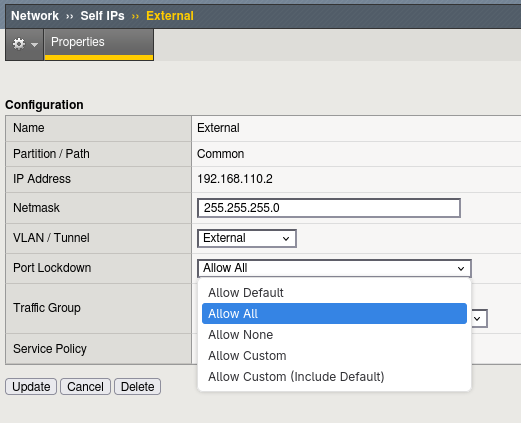Click the Update button
Viewport: 521px width, 423px height.
31,387
